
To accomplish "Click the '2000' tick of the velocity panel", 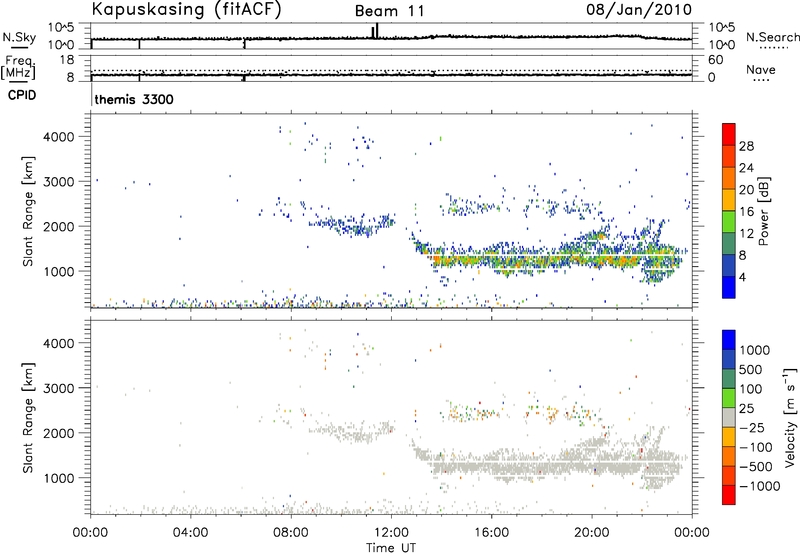I will (x=58, y=433).
